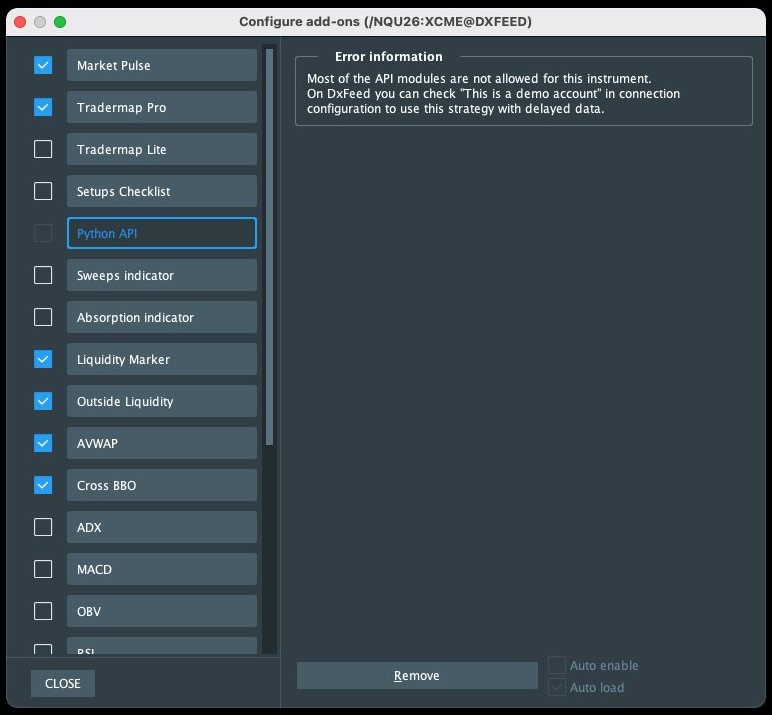Toggle the disabled Python API checkbox
Image resolution: width=772 pixels, height=715 pixels.
coord(43,233)
